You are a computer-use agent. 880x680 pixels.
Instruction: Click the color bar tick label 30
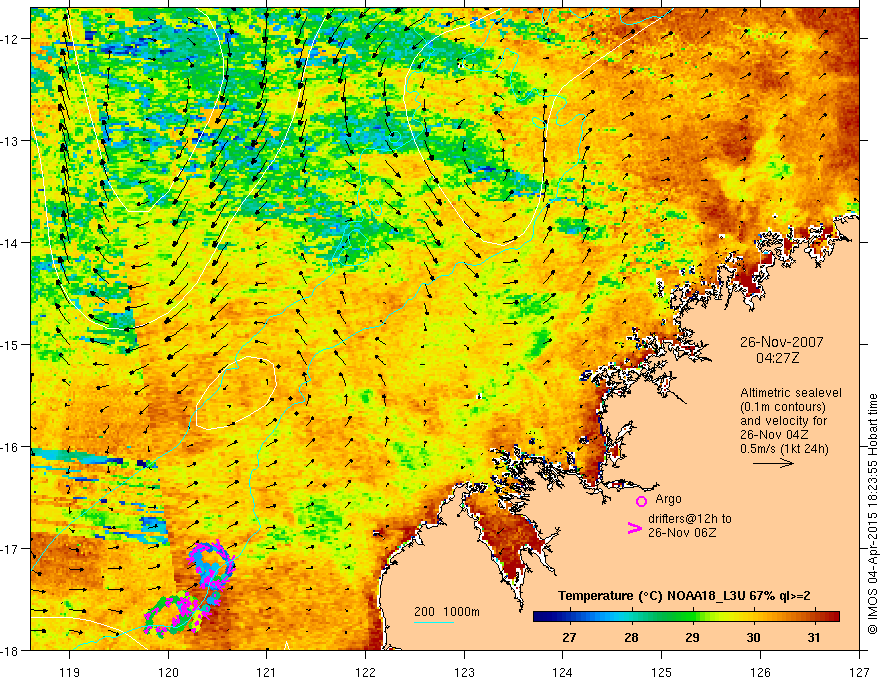pyautogui.click(x=753, y=637)
